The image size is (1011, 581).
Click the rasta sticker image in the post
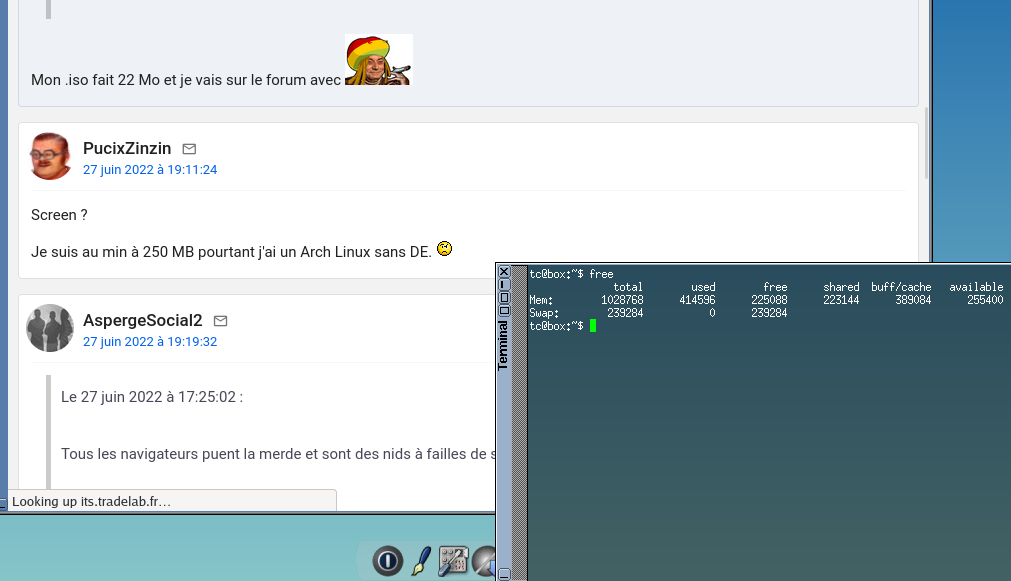[x=378, y=59]
